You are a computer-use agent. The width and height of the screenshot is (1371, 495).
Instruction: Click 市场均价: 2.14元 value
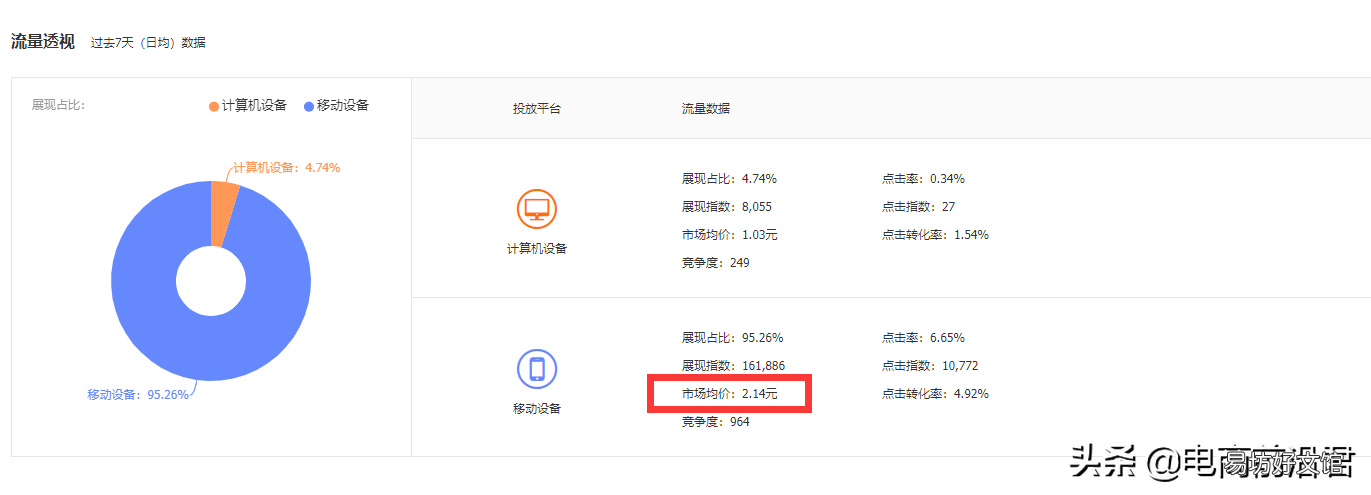729,394
